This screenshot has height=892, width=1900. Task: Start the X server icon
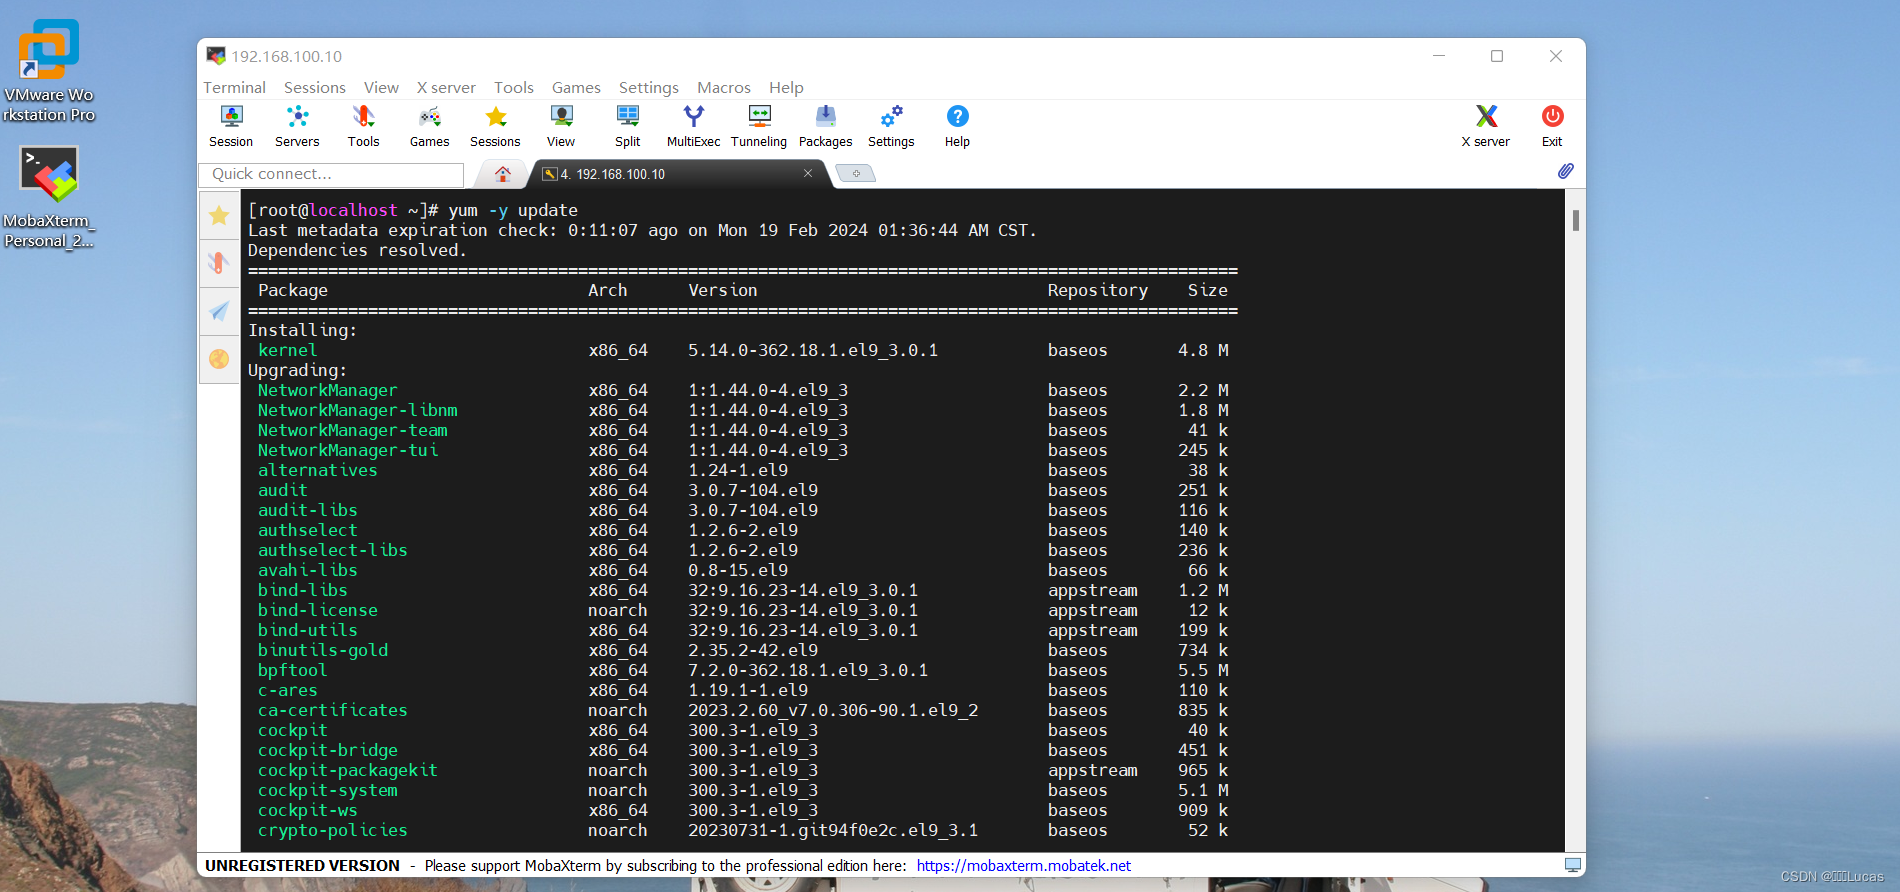[x=1486, y=127]
